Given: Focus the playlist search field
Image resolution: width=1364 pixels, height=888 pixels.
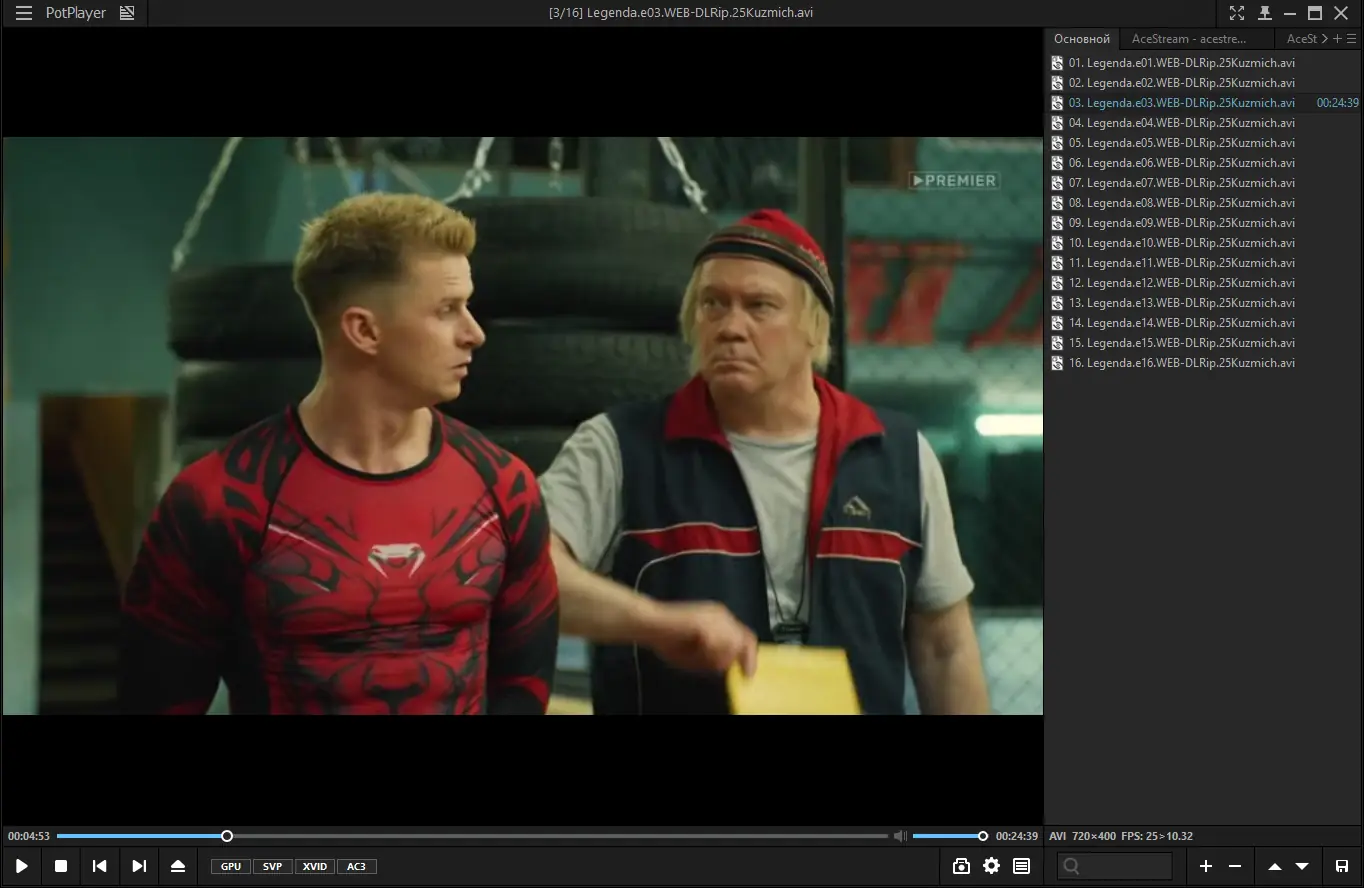Looking at the screenshot, I should tap(1115, 866).
